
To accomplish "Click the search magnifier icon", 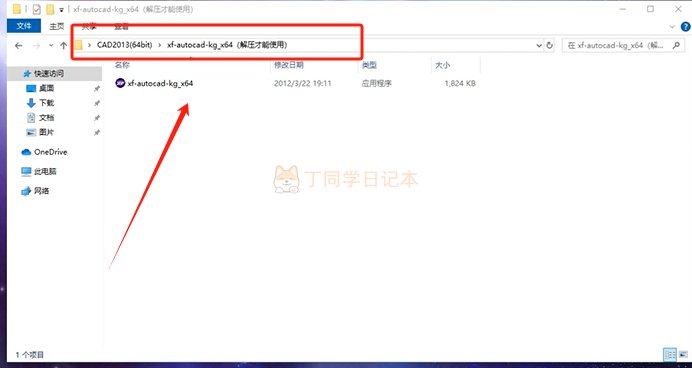I will pyautogui.click(x=676, y=45).
